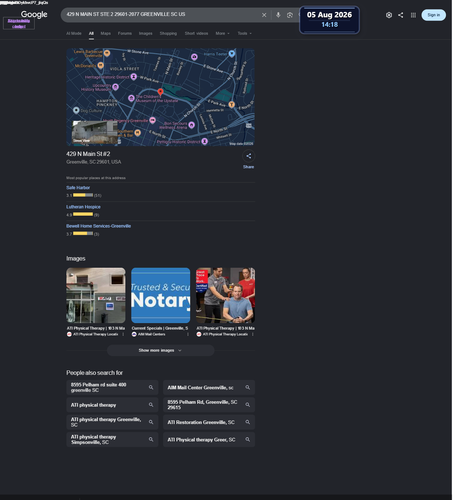
Task: Open Street View thumbnail on the map
Action: tap(96, 134)
